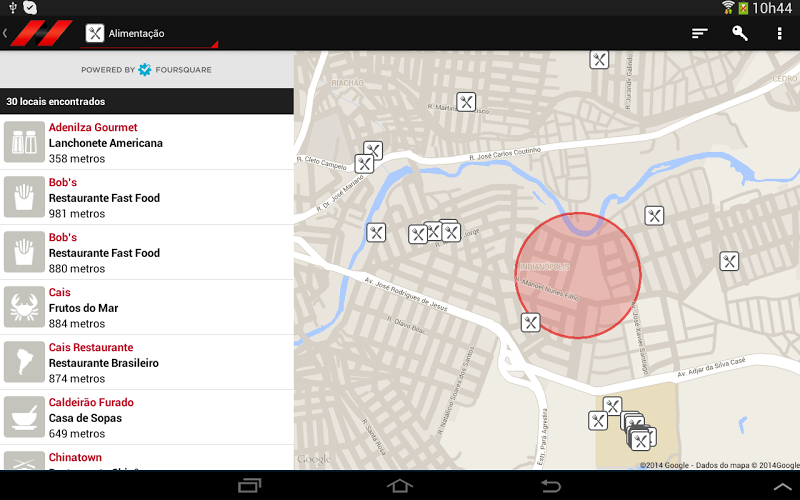
Task: Select Adenilza Gourmet list entry
Action: point(147,142)
